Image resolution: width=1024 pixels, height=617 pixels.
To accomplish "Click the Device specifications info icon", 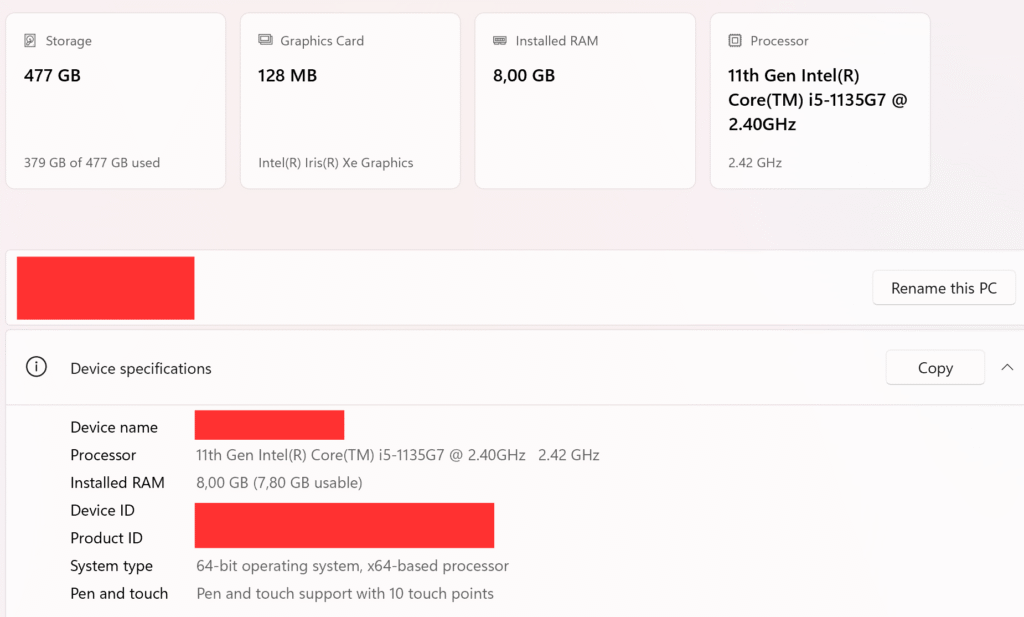I will click(x=36, y=367).
